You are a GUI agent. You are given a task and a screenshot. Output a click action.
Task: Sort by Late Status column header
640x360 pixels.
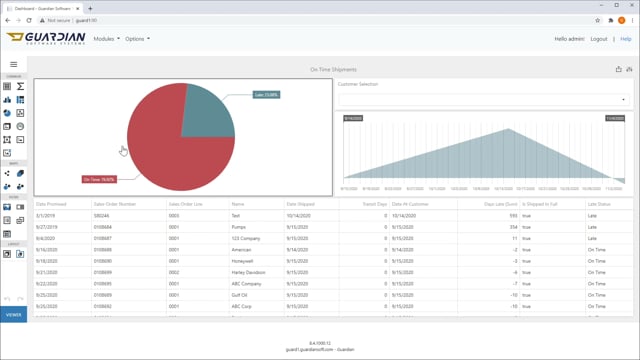click(x=599, y=204)
